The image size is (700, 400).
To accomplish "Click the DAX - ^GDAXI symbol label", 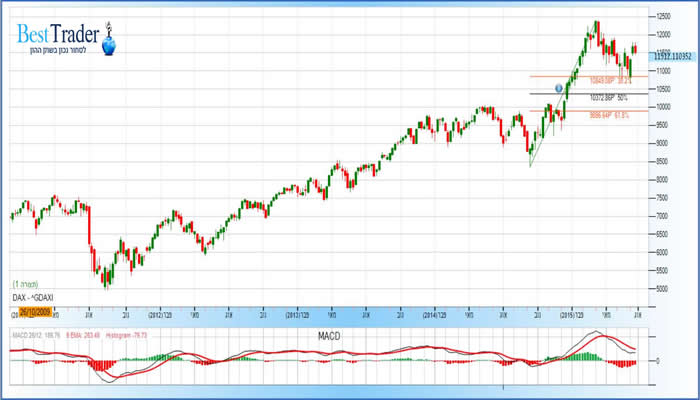I will tap(35, 299).
